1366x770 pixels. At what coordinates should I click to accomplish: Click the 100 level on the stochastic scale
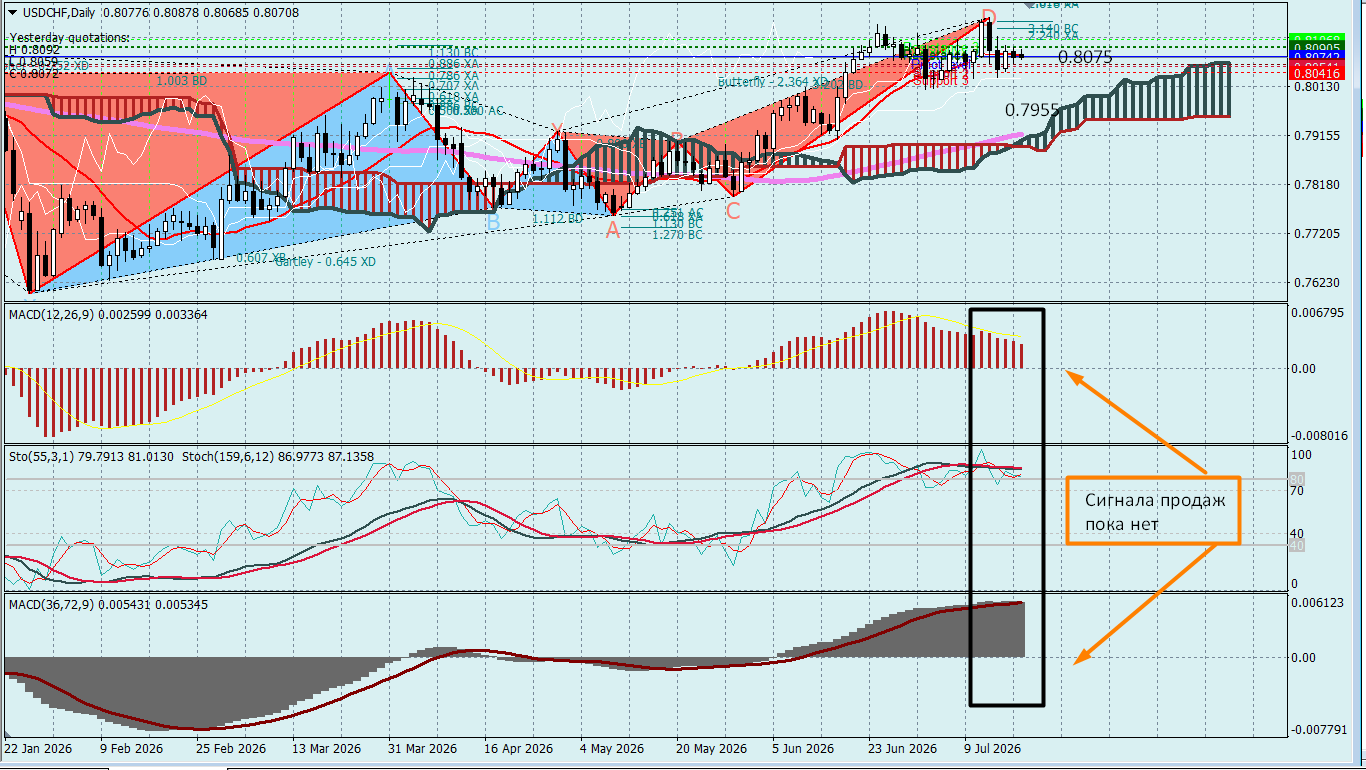click(1302, 456)
